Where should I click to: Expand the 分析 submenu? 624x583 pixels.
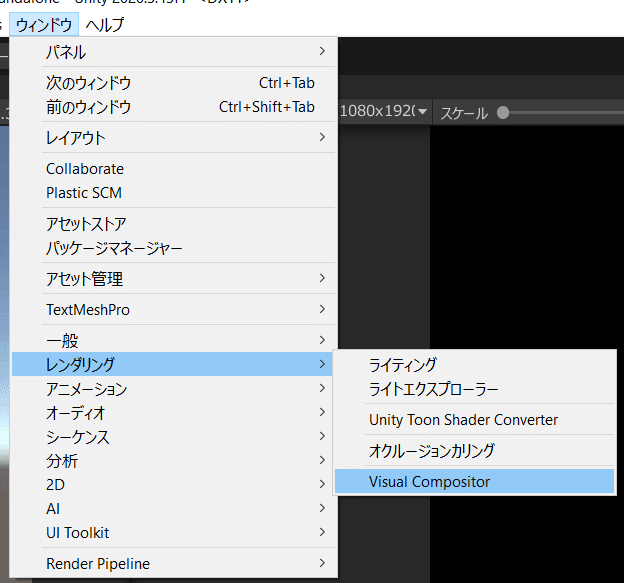click(174, 460)
